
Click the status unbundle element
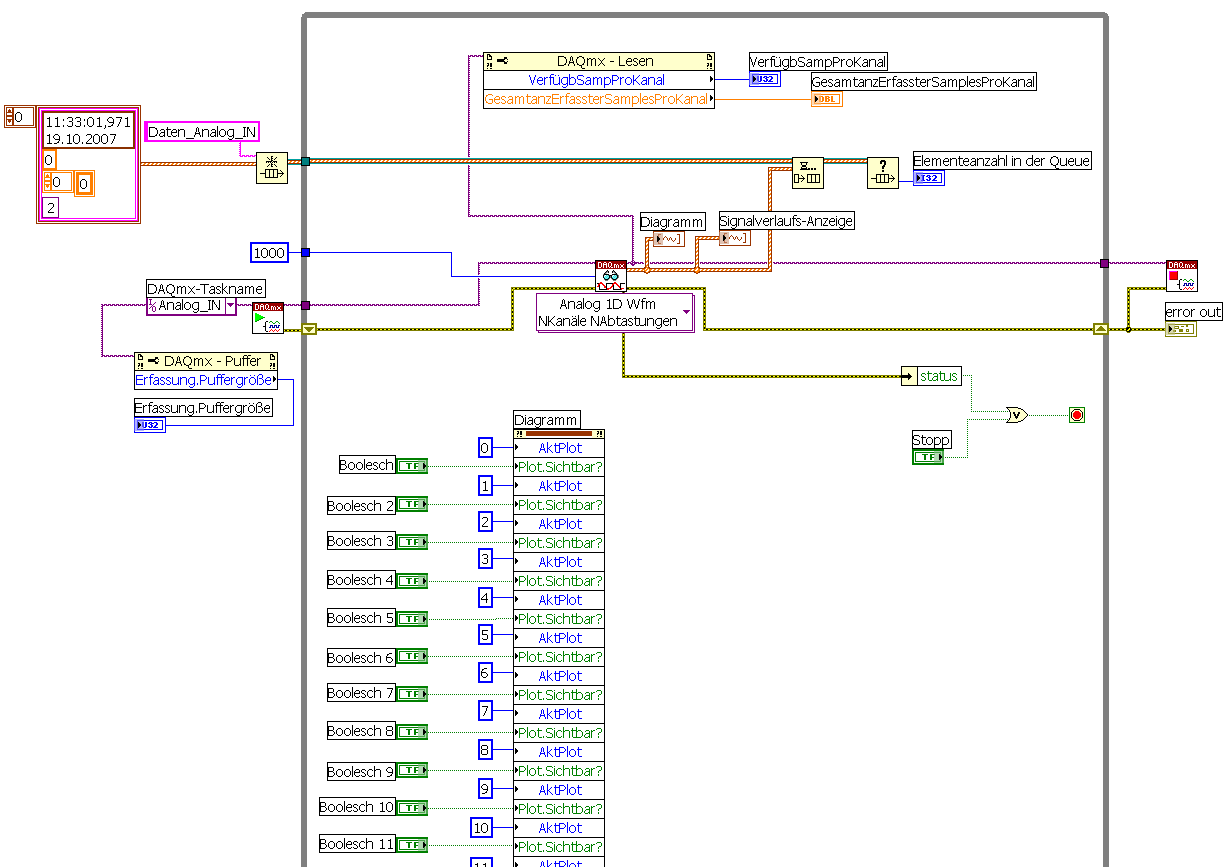point(932,376)
